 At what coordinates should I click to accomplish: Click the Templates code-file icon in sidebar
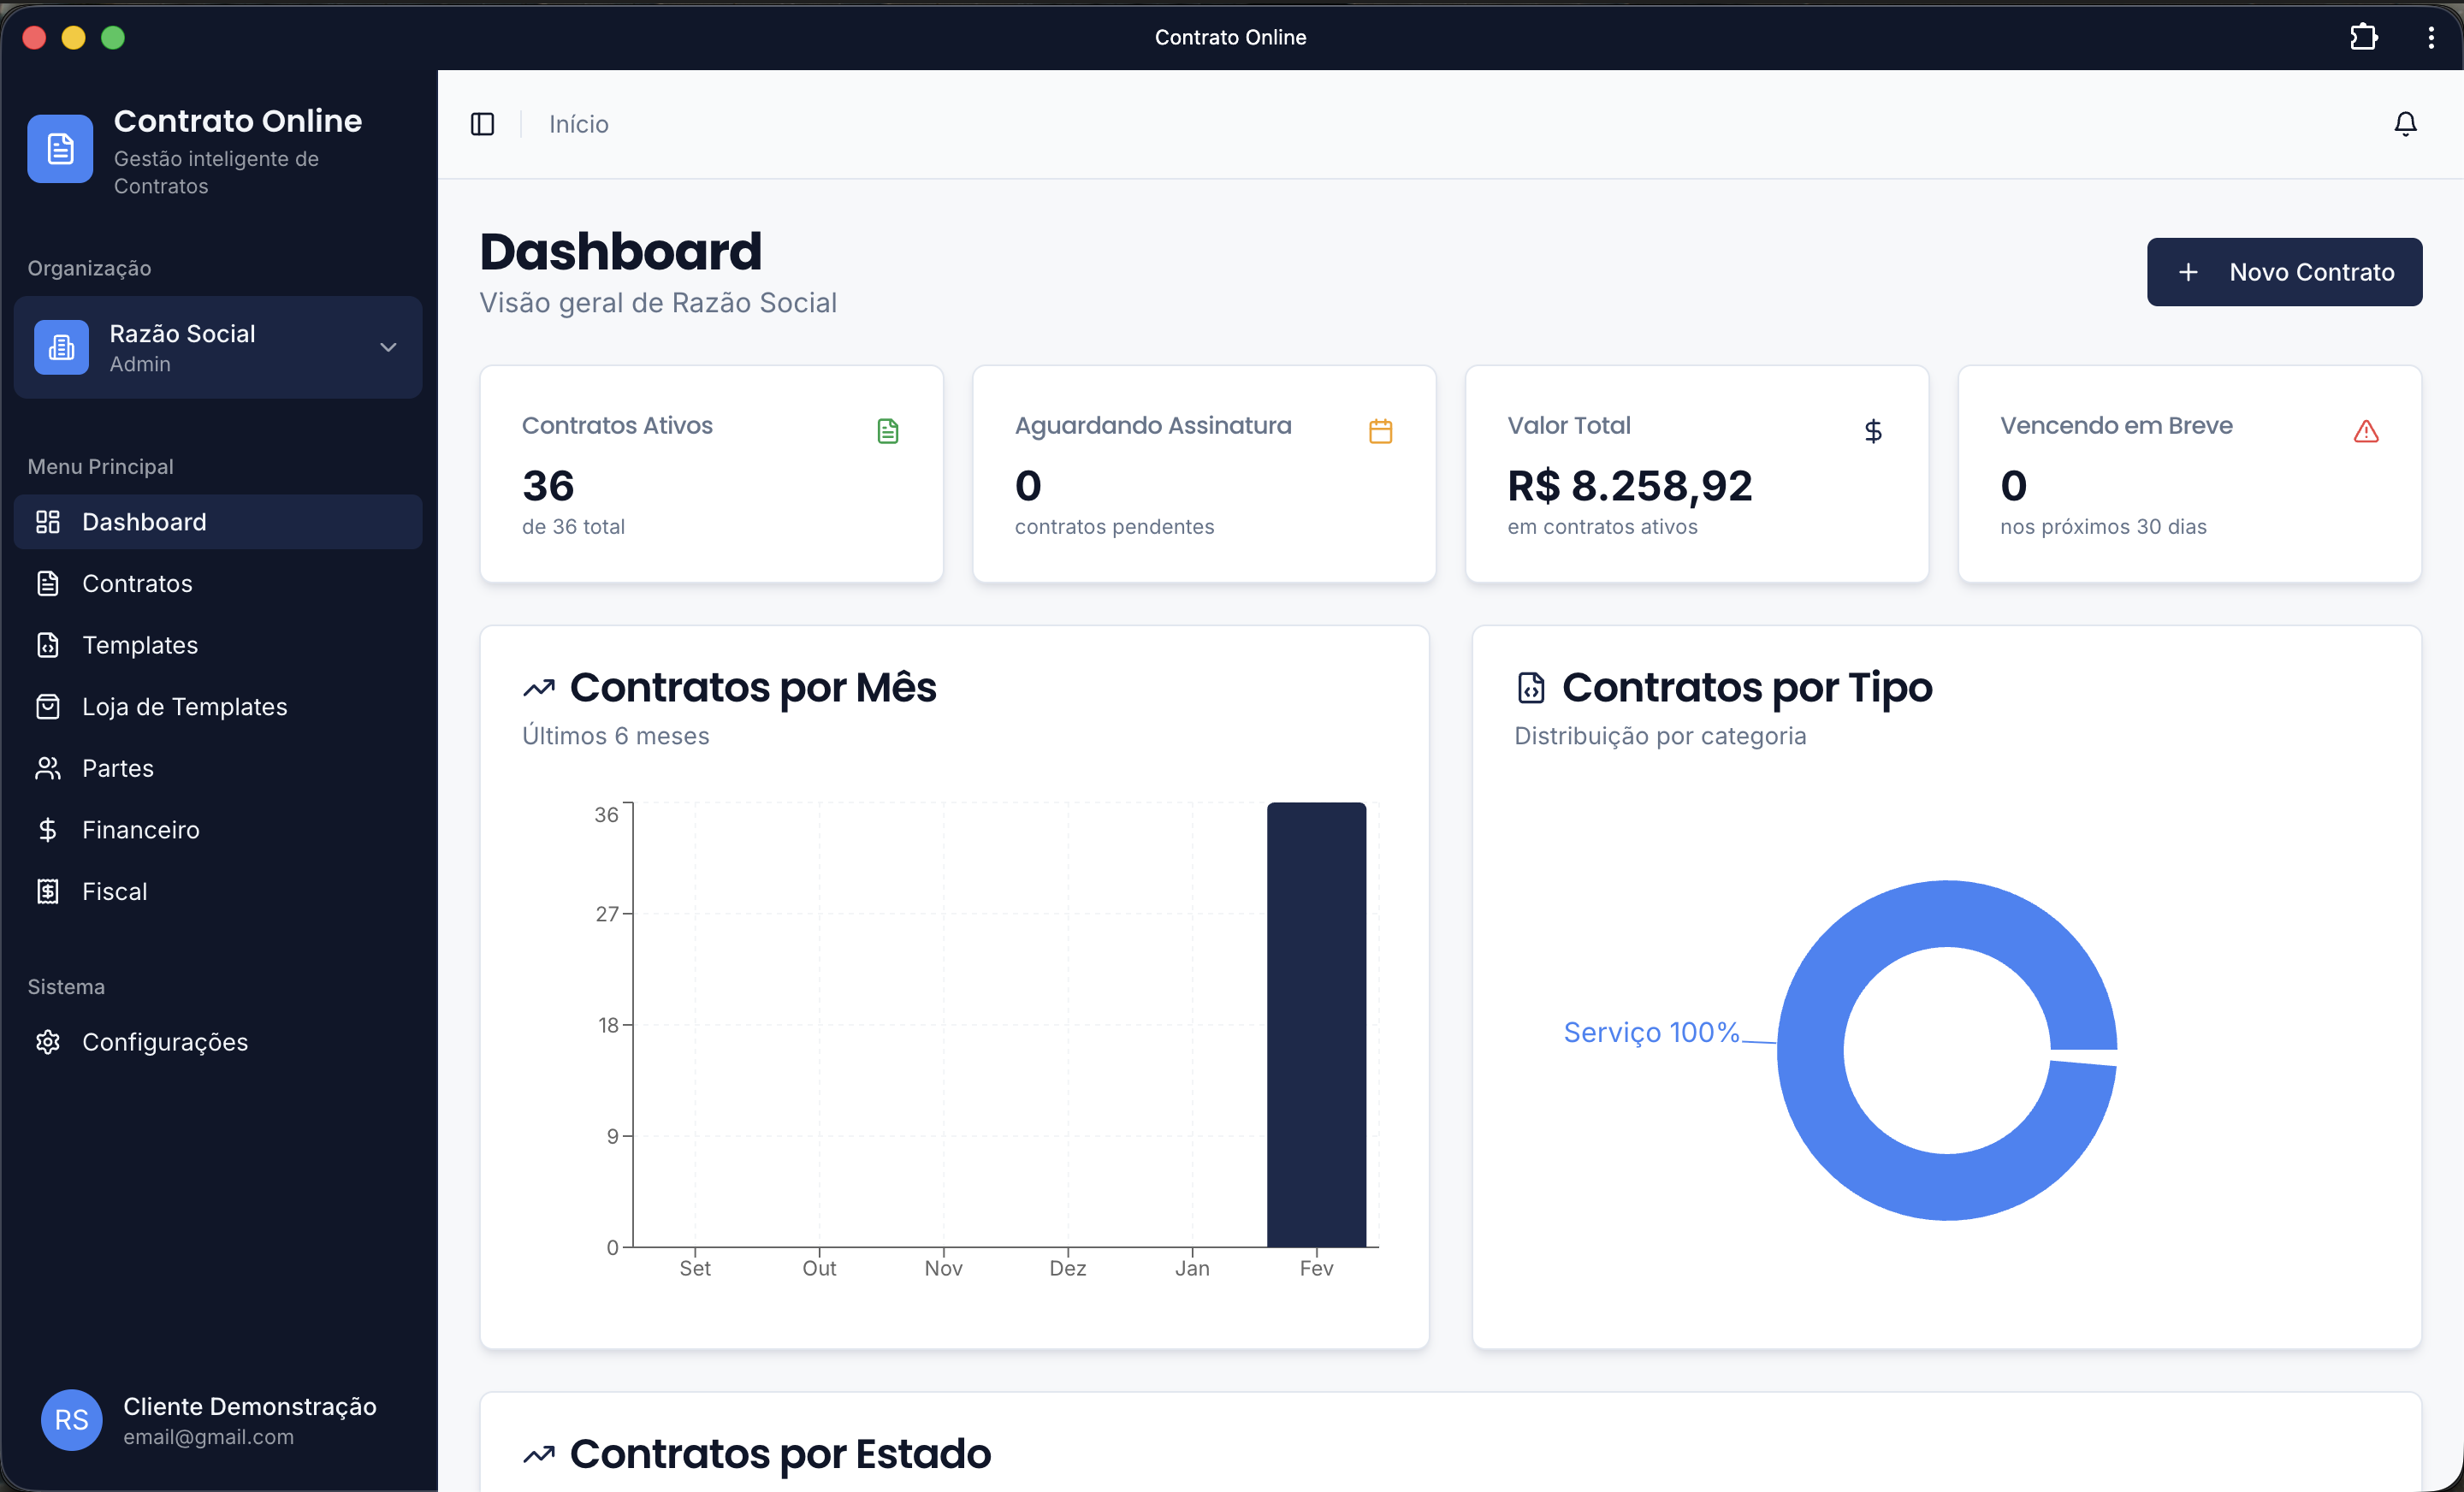point(48,645)
